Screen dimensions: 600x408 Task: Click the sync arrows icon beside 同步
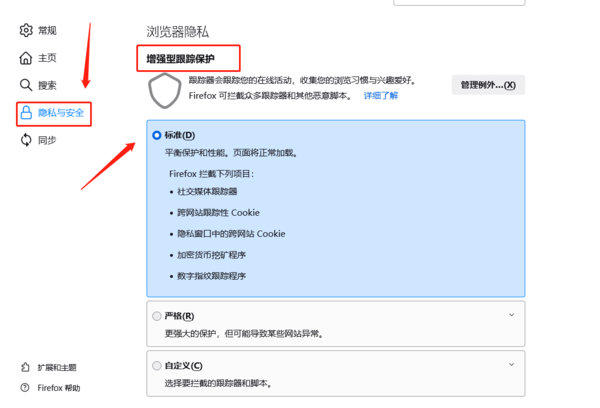(26, 140)
